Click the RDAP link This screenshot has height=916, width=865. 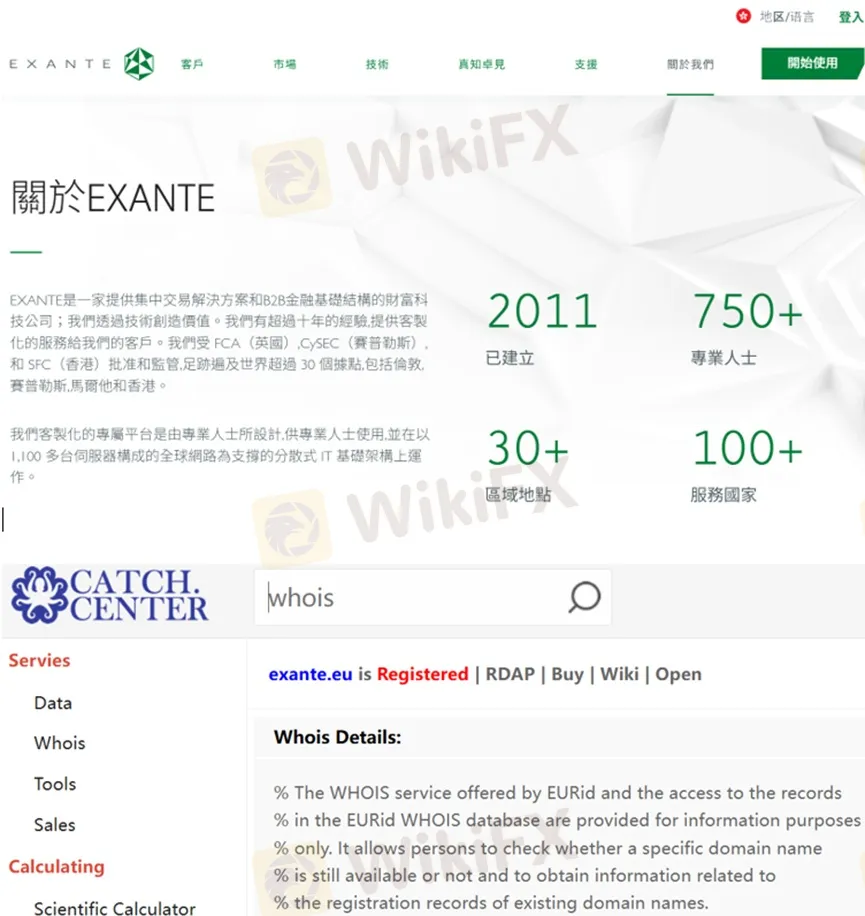510,674
